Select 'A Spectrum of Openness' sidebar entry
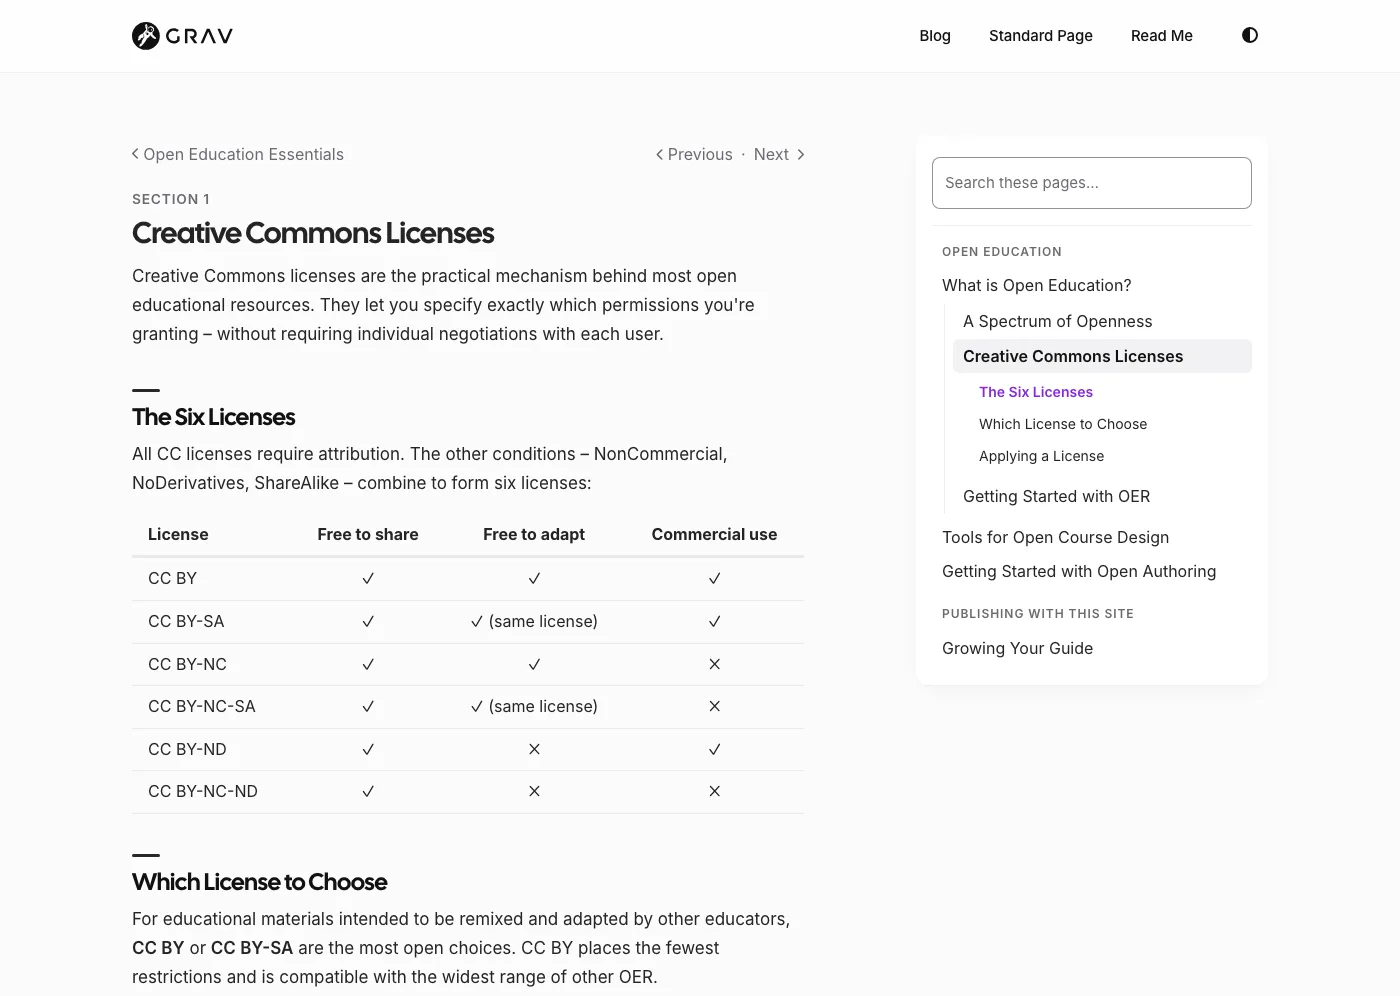The image size is (1400, 996). [x=1058, y=321]
